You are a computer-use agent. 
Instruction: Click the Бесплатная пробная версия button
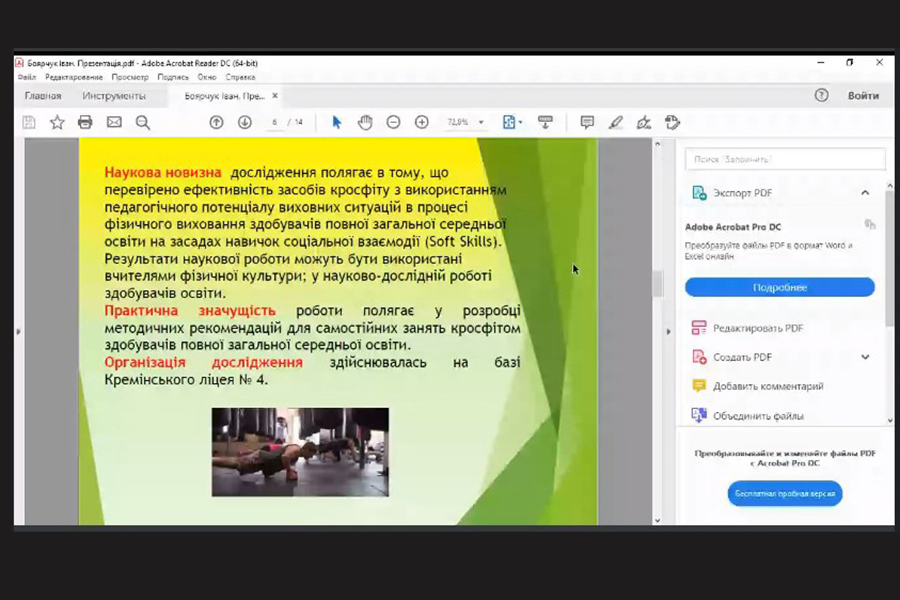784,494
